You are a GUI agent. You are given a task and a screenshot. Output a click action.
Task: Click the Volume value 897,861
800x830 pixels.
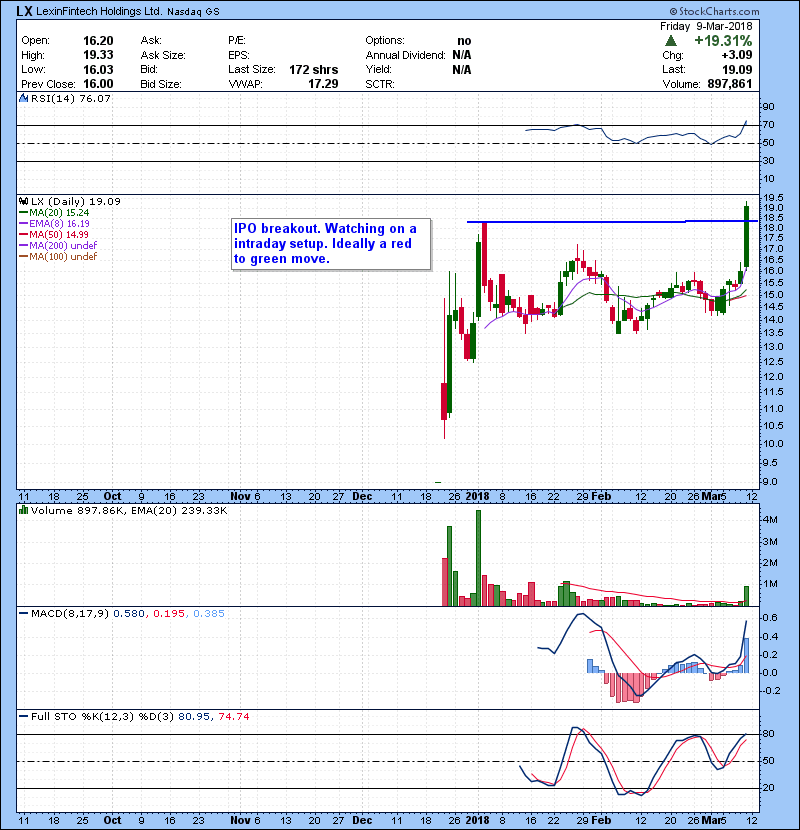[730, 84]
